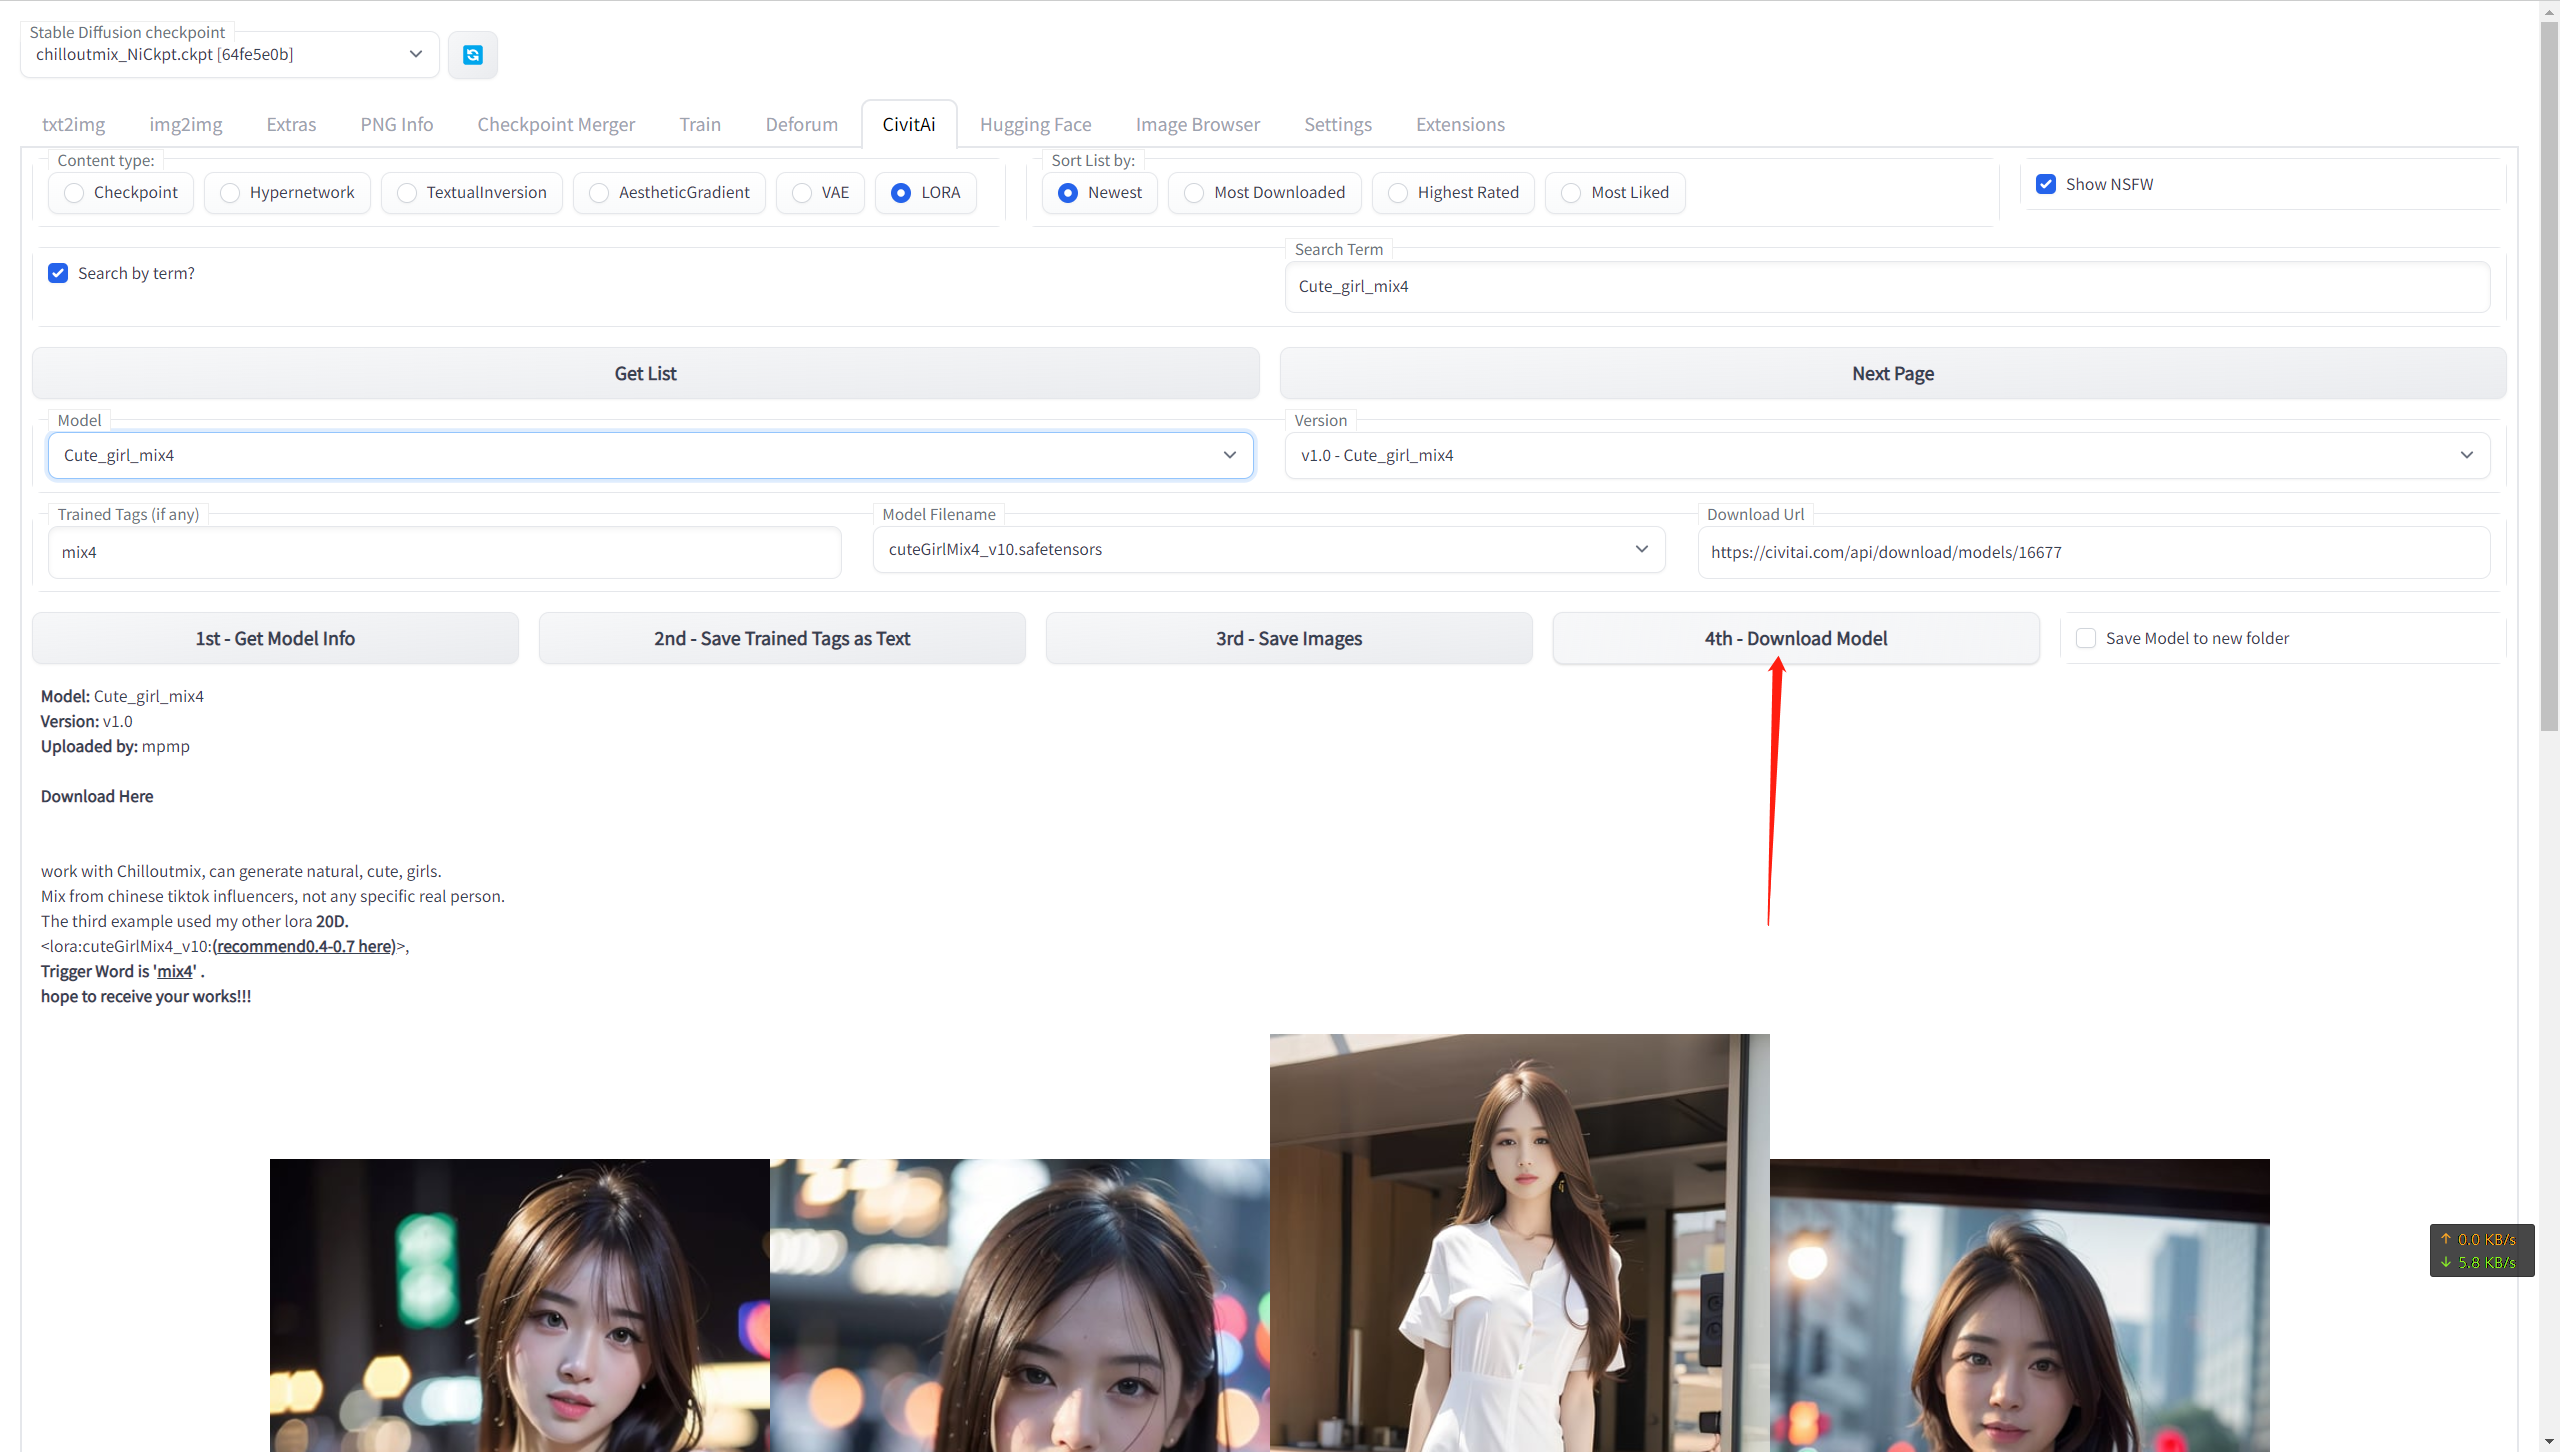
Task: Uncheck the Search by term option
Action: 58,273
